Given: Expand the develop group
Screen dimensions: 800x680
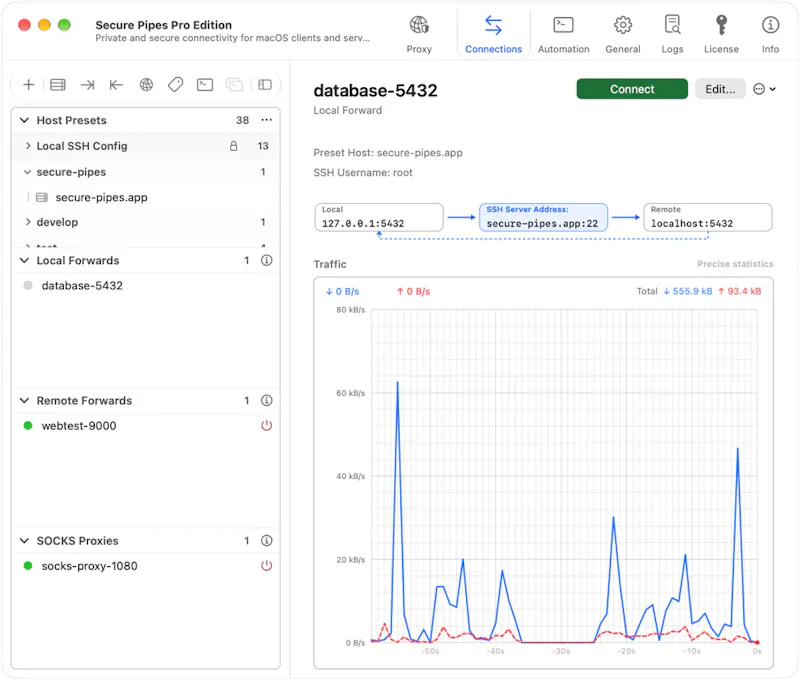Looking at the screenshot, I should point(28,222).
